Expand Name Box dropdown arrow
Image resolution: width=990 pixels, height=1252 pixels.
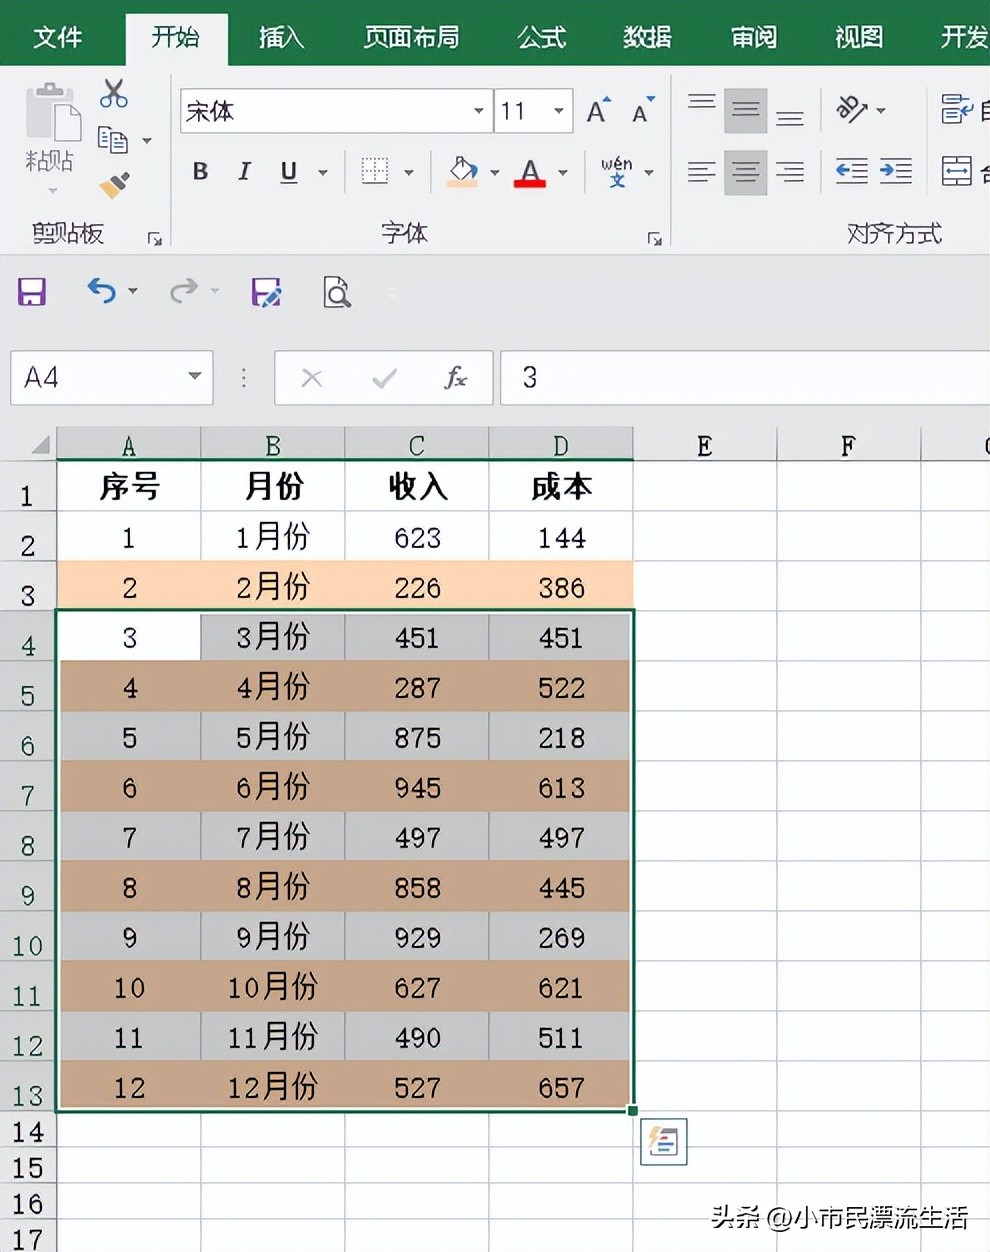click(x=195, y=376)
